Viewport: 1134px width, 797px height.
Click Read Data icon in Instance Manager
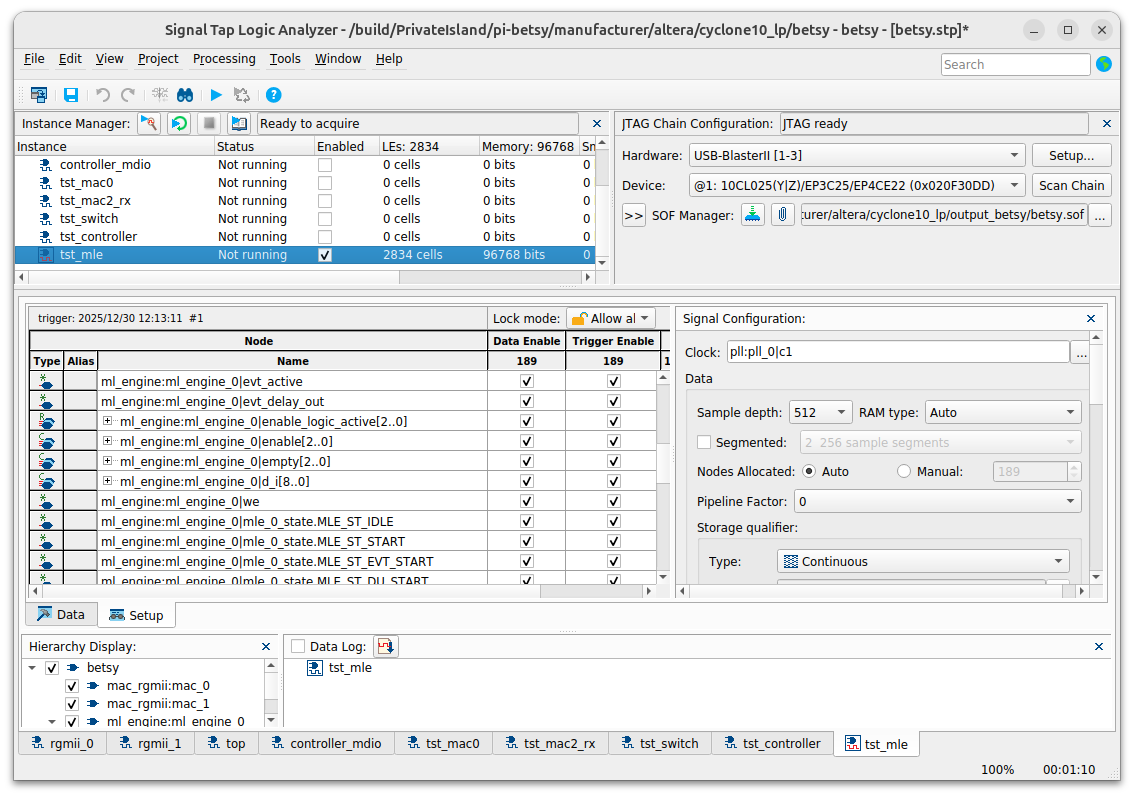[x=239, y=124]
